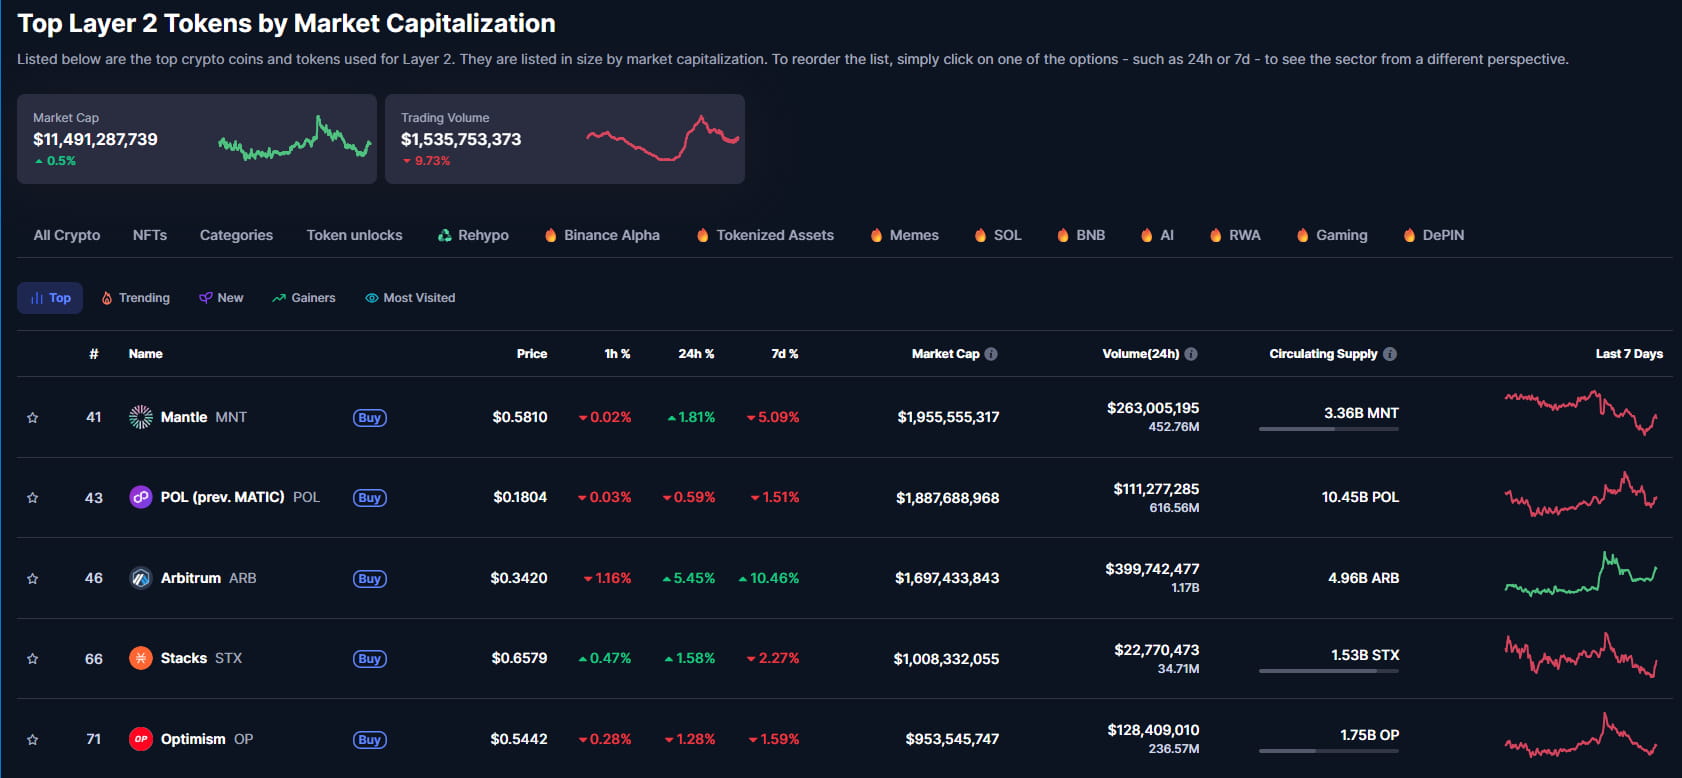The width and height of the screenshot is (1682, 778).
Task: Click Mantle circulating supply progress bar
Action: click(x=1329, y=429)
